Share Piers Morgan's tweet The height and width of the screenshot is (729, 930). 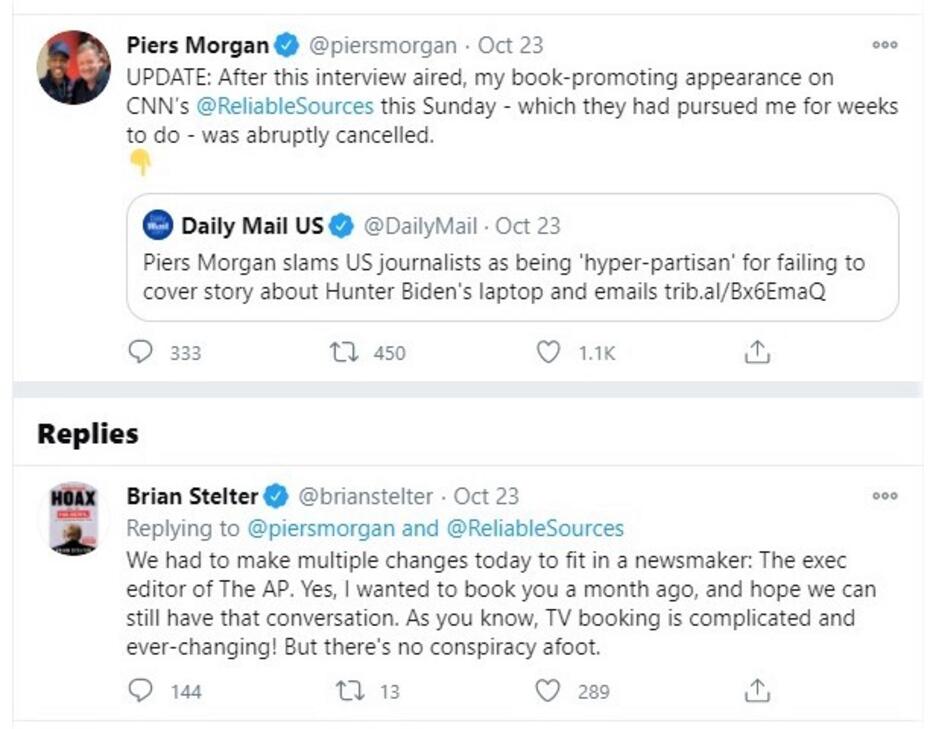pyautogui.click(x=758, y=352)
